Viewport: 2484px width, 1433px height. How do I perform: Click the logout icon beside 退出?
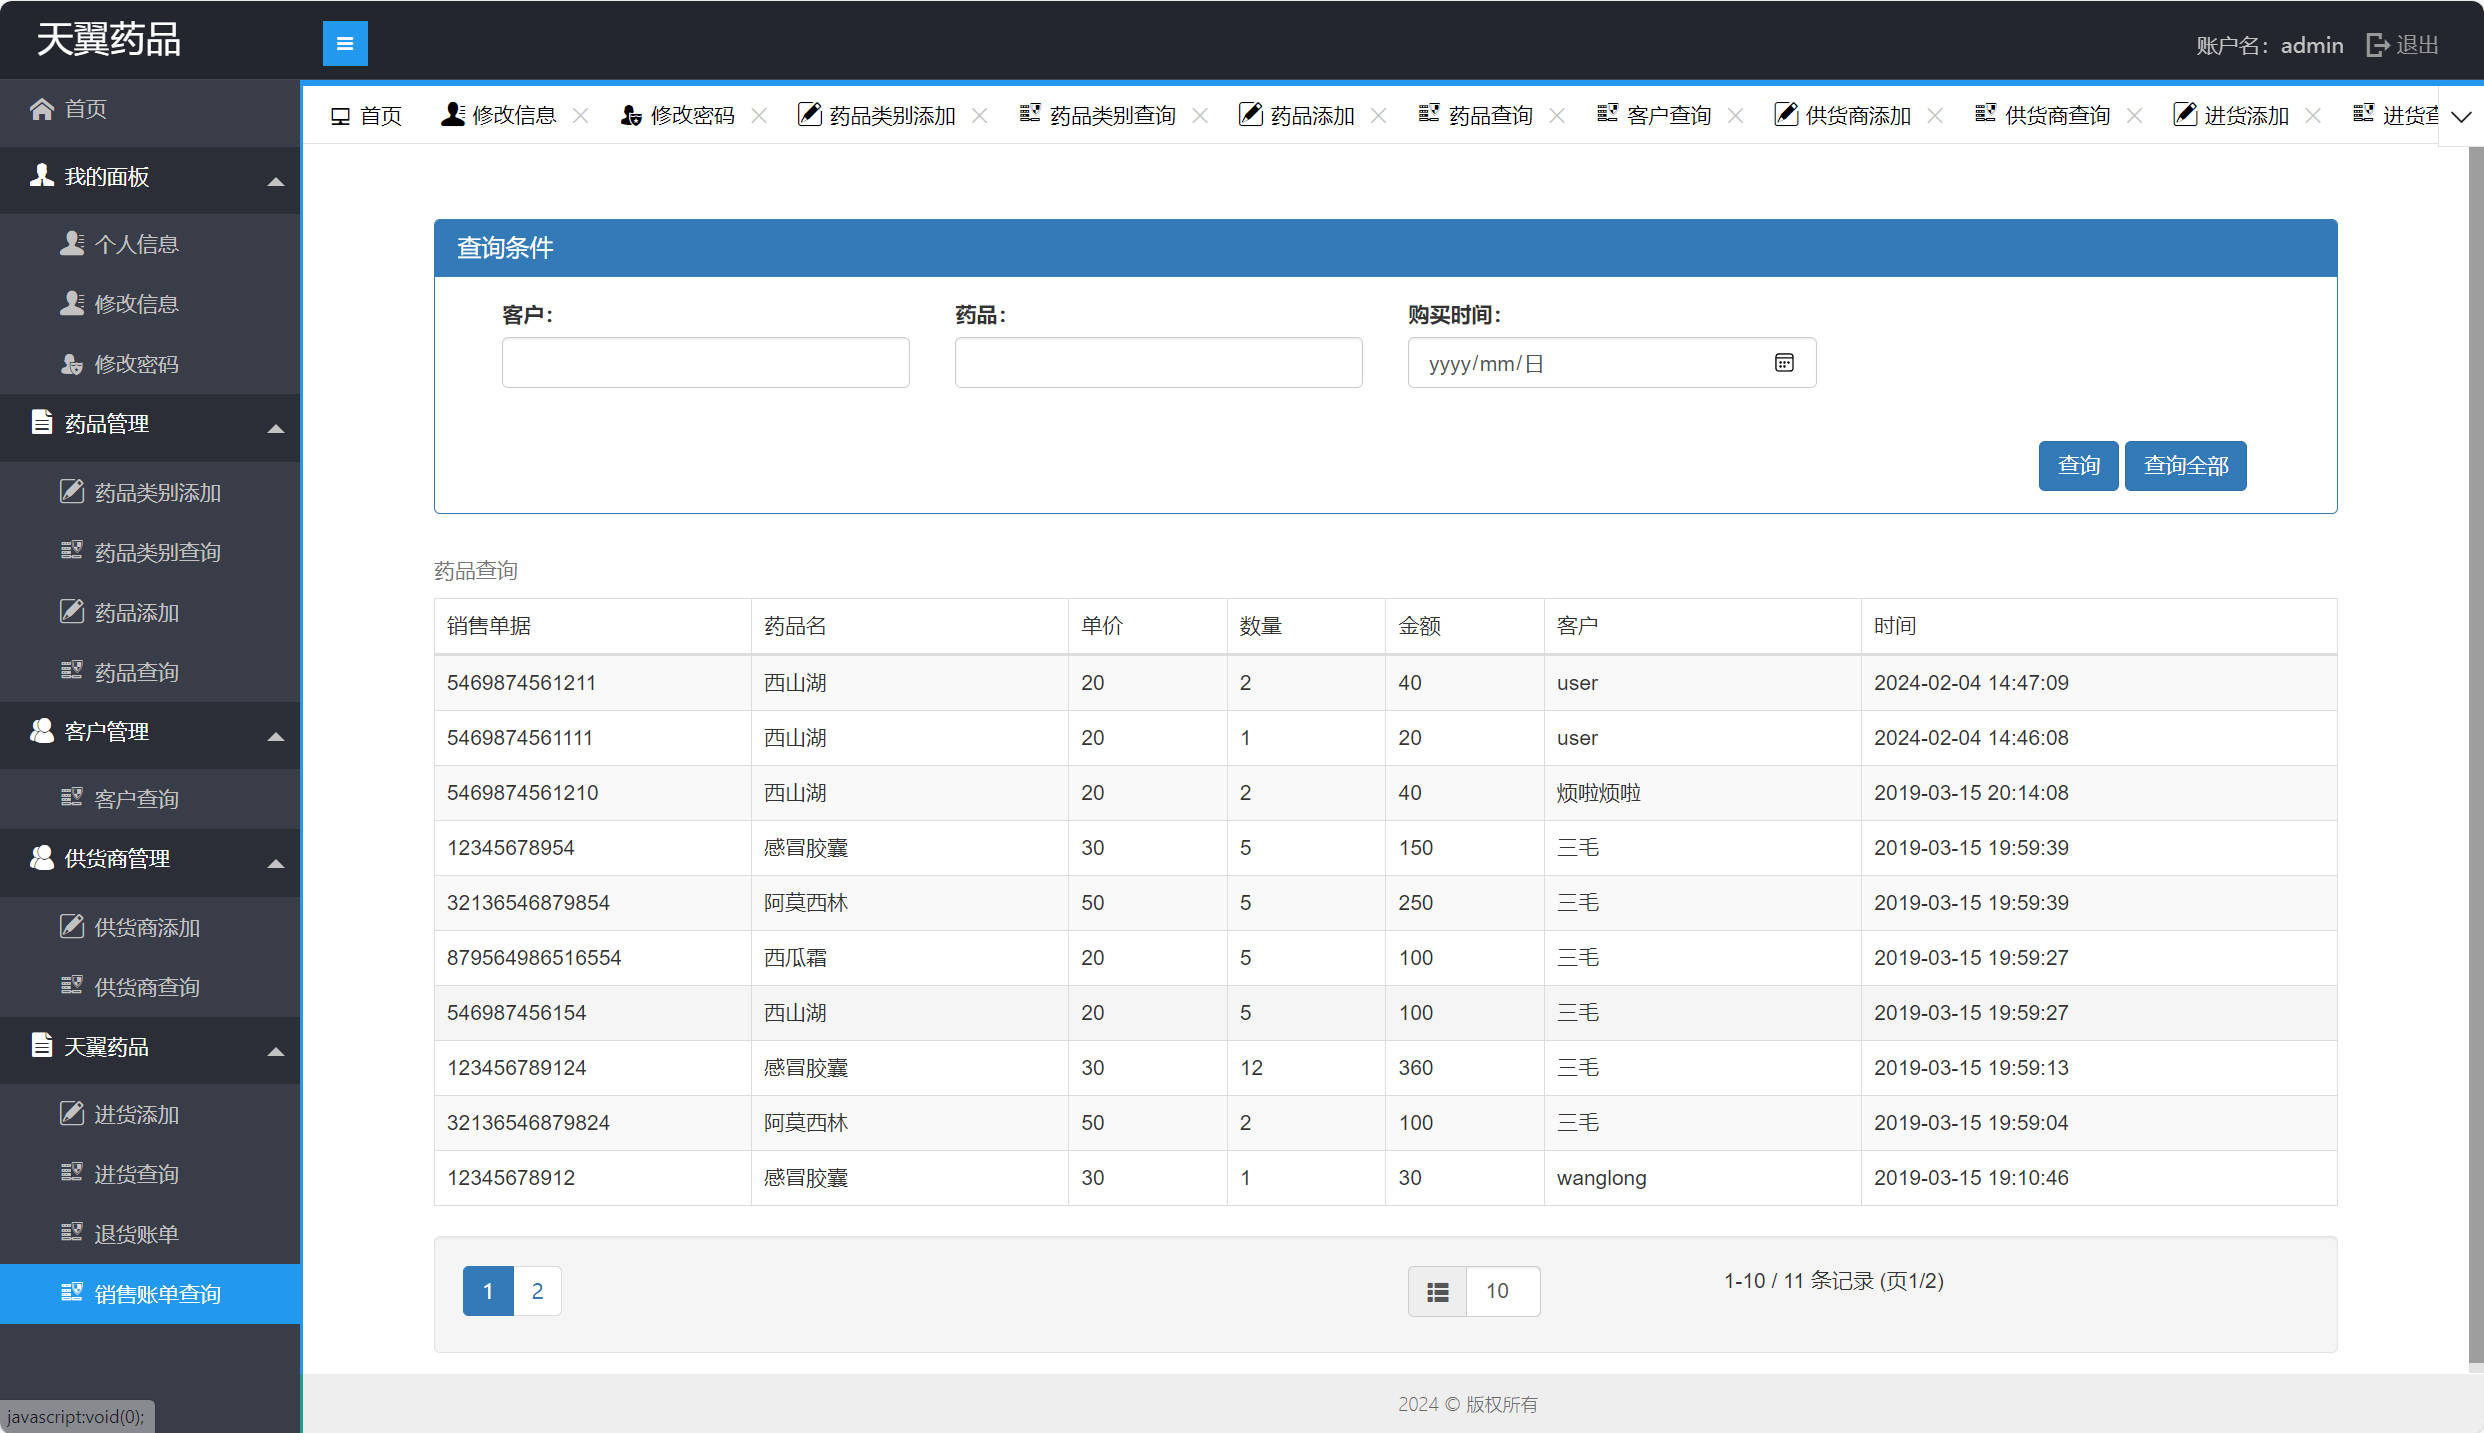tap(2378, 44)
